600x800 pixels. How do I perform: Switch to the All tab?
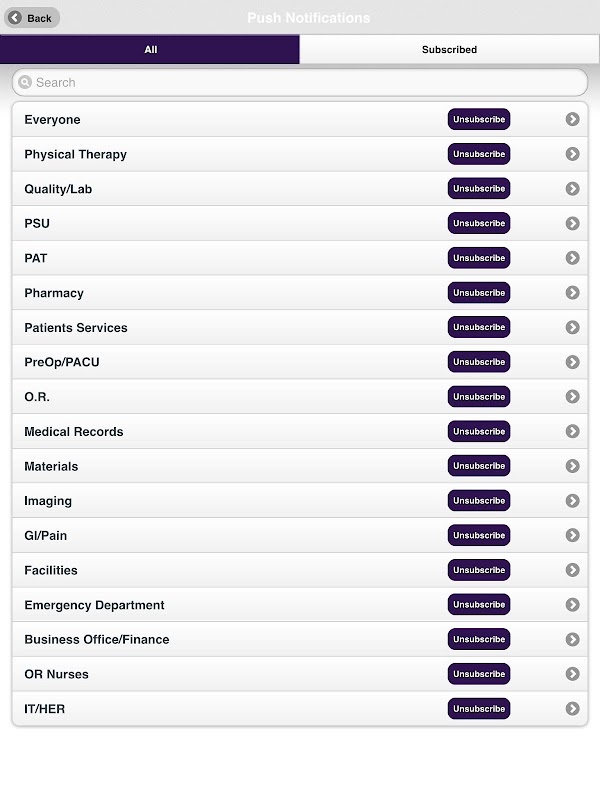click(x=150, y=50)
